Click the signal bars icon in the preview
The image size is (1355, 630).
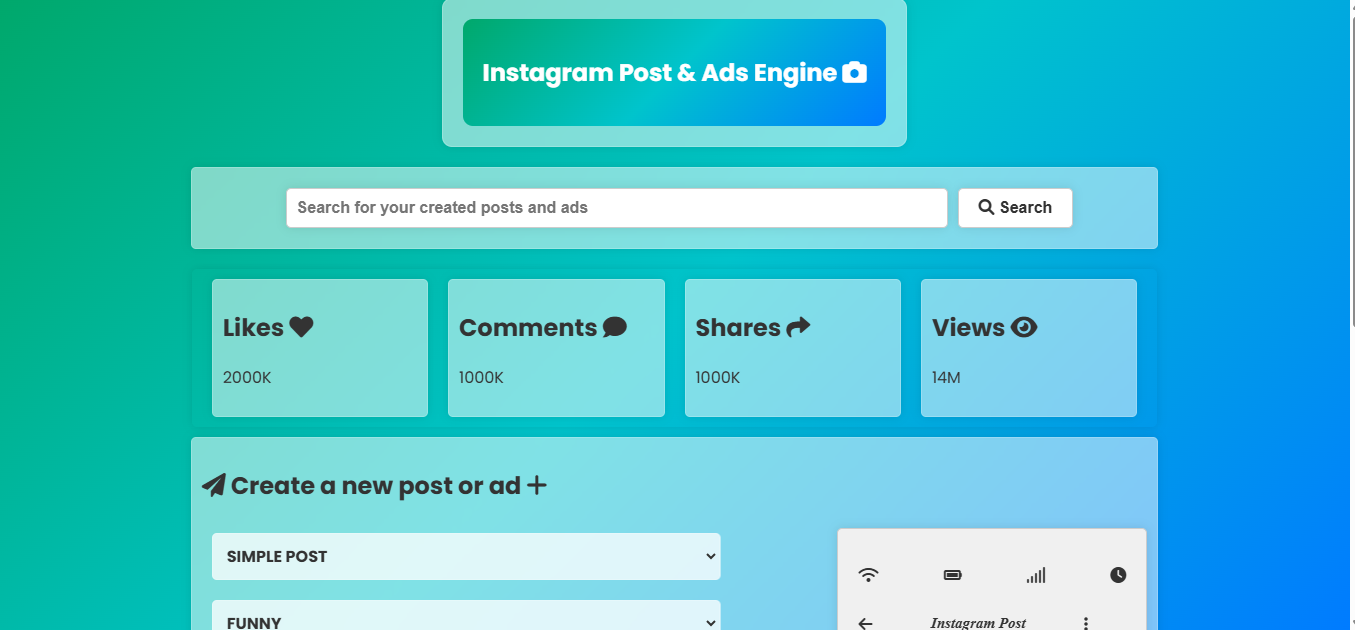tap(1036, 574)
